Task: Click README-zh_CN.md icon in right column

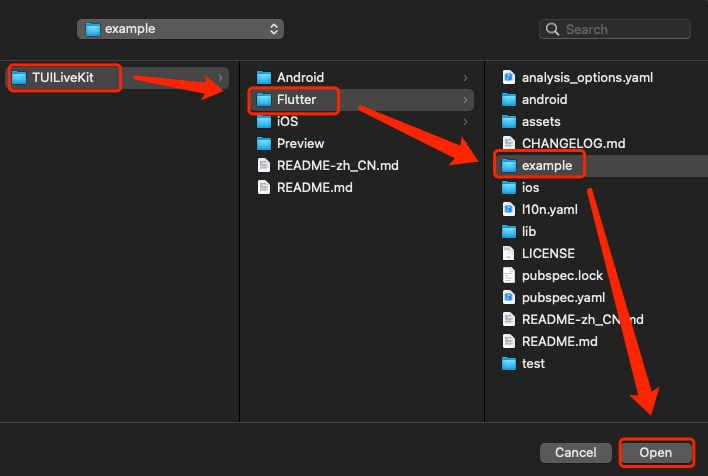Action: (x=509, y=320)
